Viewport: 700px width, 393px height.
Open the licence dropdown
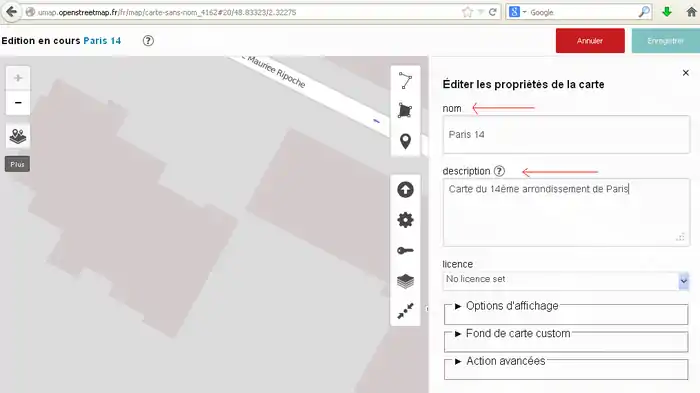(566, 280)
